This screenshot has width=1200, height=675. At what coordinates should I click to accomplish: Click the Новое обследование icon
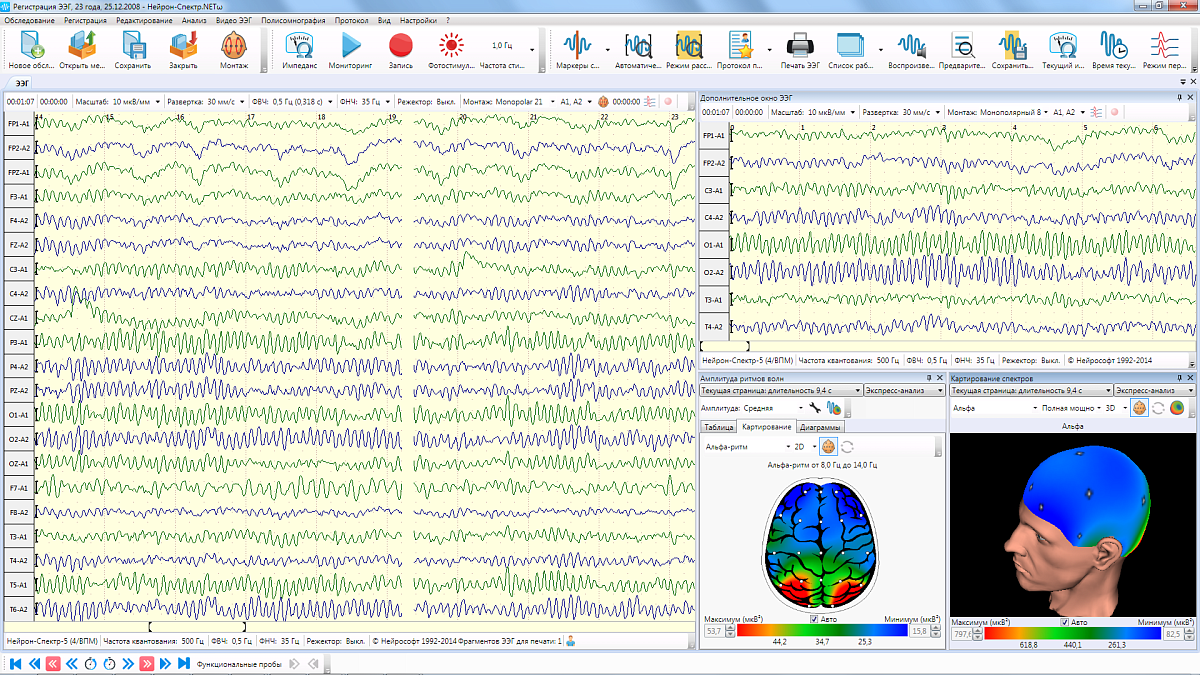point(32,46)
